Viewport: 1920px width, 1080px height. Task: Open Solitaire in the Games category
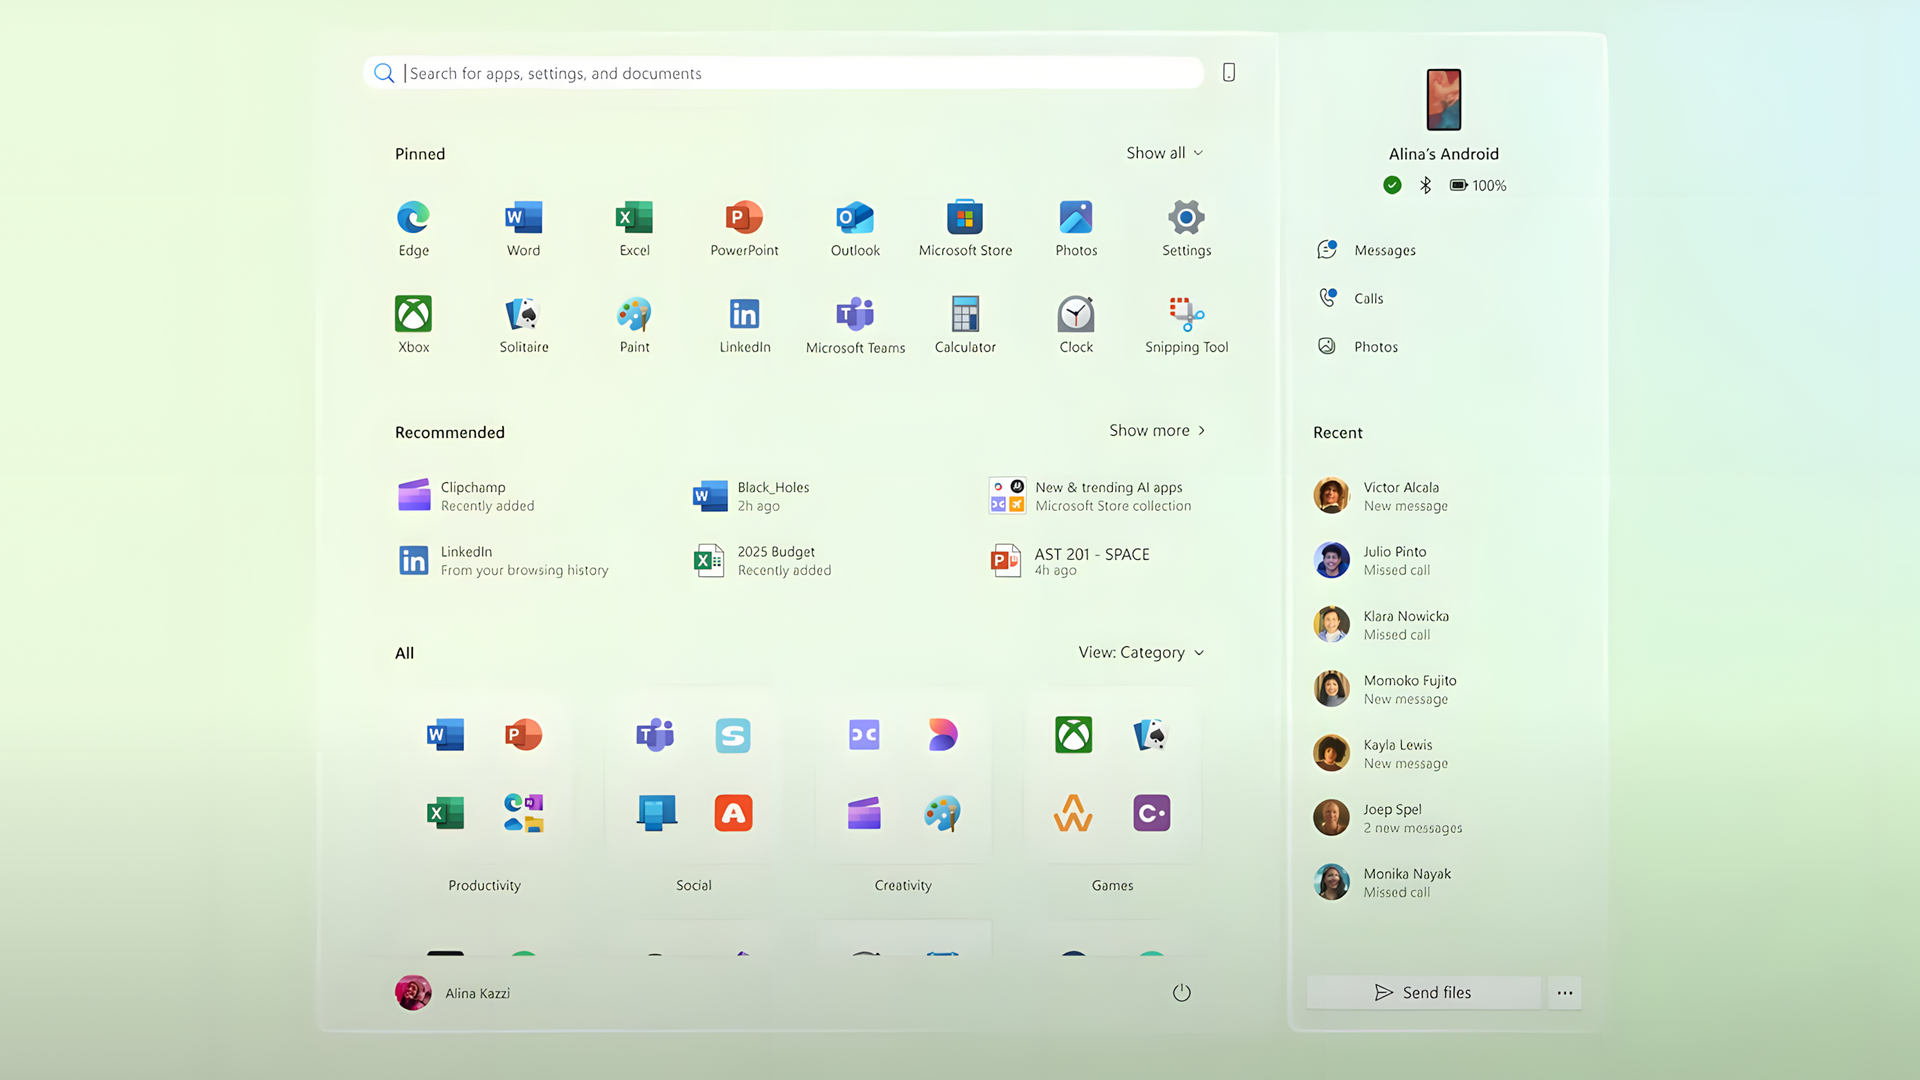tap(1151, 735)
